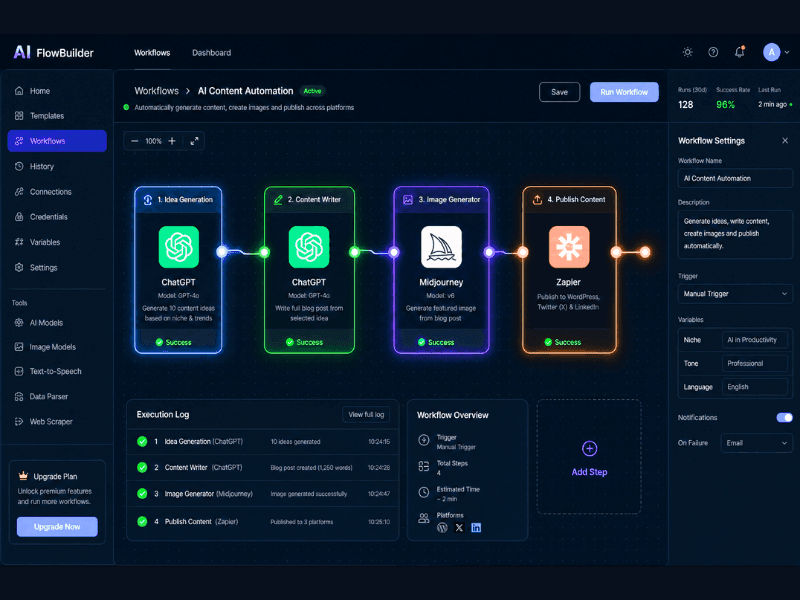The image size is (800, 600).
Task: Click the 3. Image Generator node header
Action: (x=441, y=199)
